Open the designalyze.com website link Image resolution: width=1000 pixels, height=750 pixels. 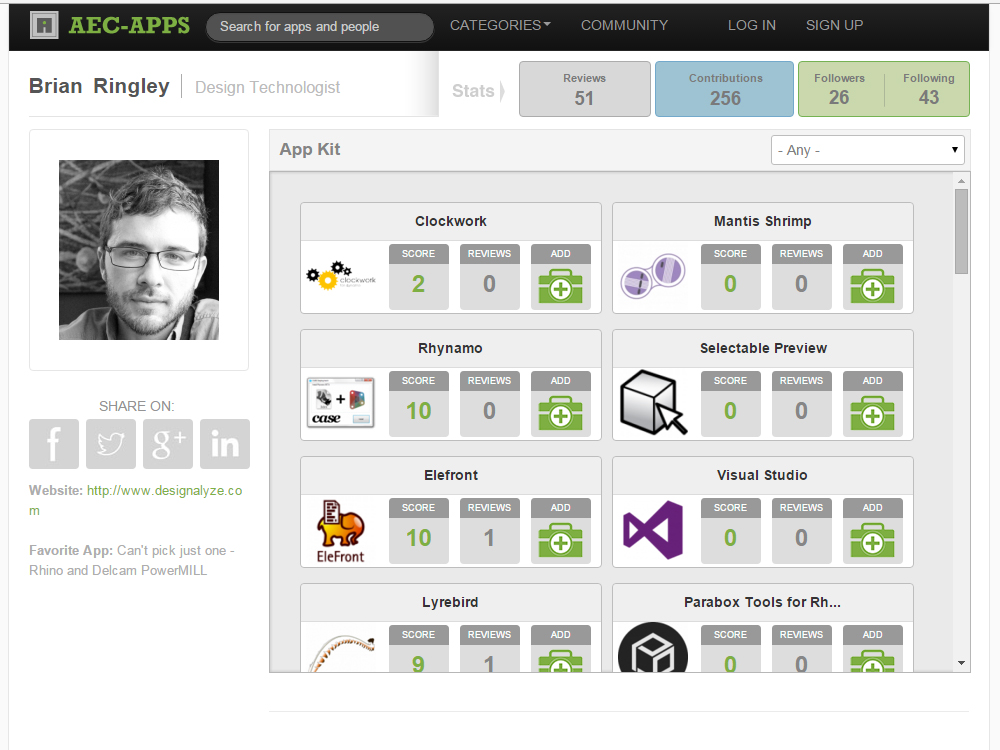[136, 500]
